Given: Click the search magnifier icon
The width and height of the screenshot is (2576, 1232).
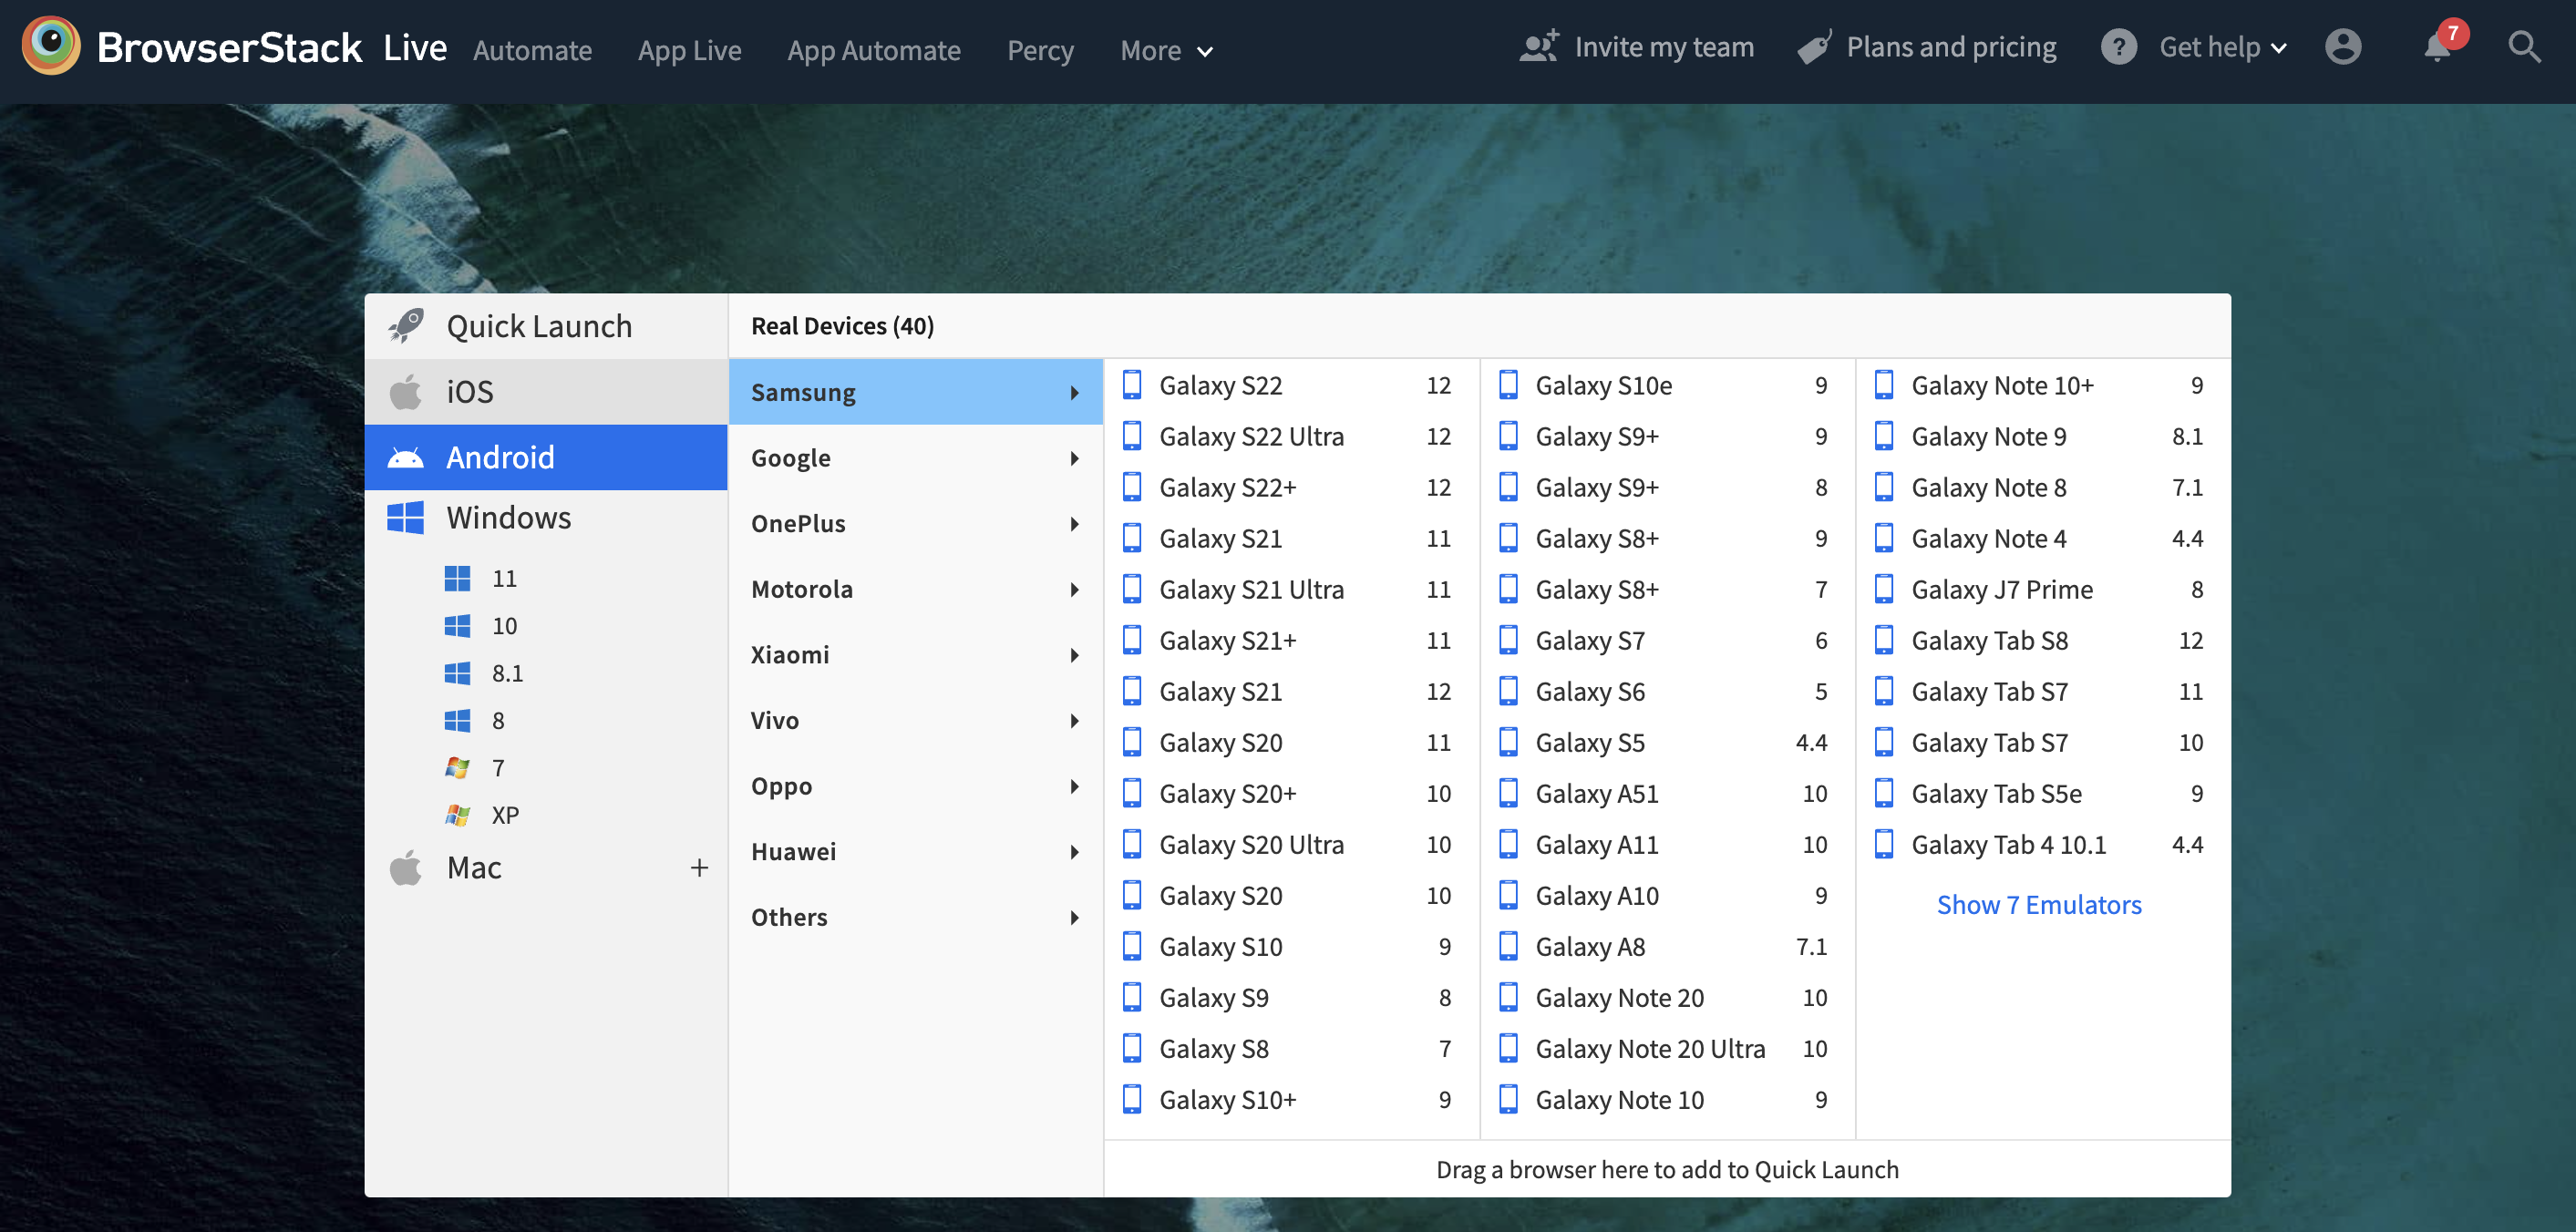Looking at the screenshot, I should (2525, 47).
